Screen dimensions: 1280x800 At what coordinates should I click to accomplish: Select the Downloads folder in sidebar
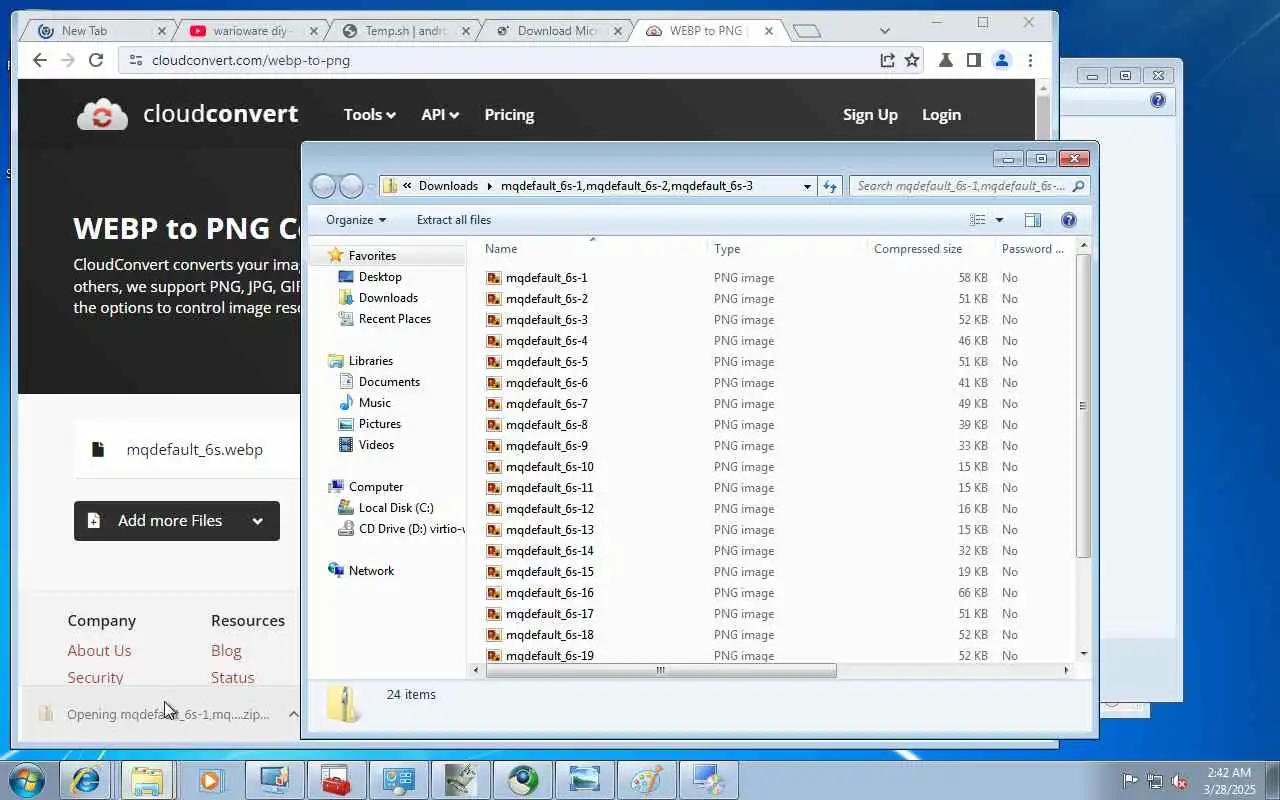[388, 298]
